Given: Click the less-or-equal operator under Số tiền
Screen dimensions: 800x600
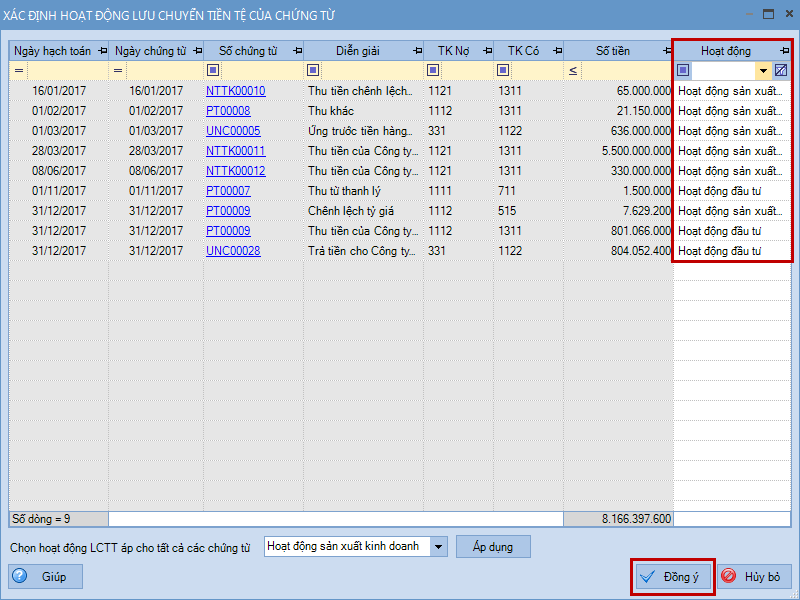Looking at the screenshot, I should point(573,71).
